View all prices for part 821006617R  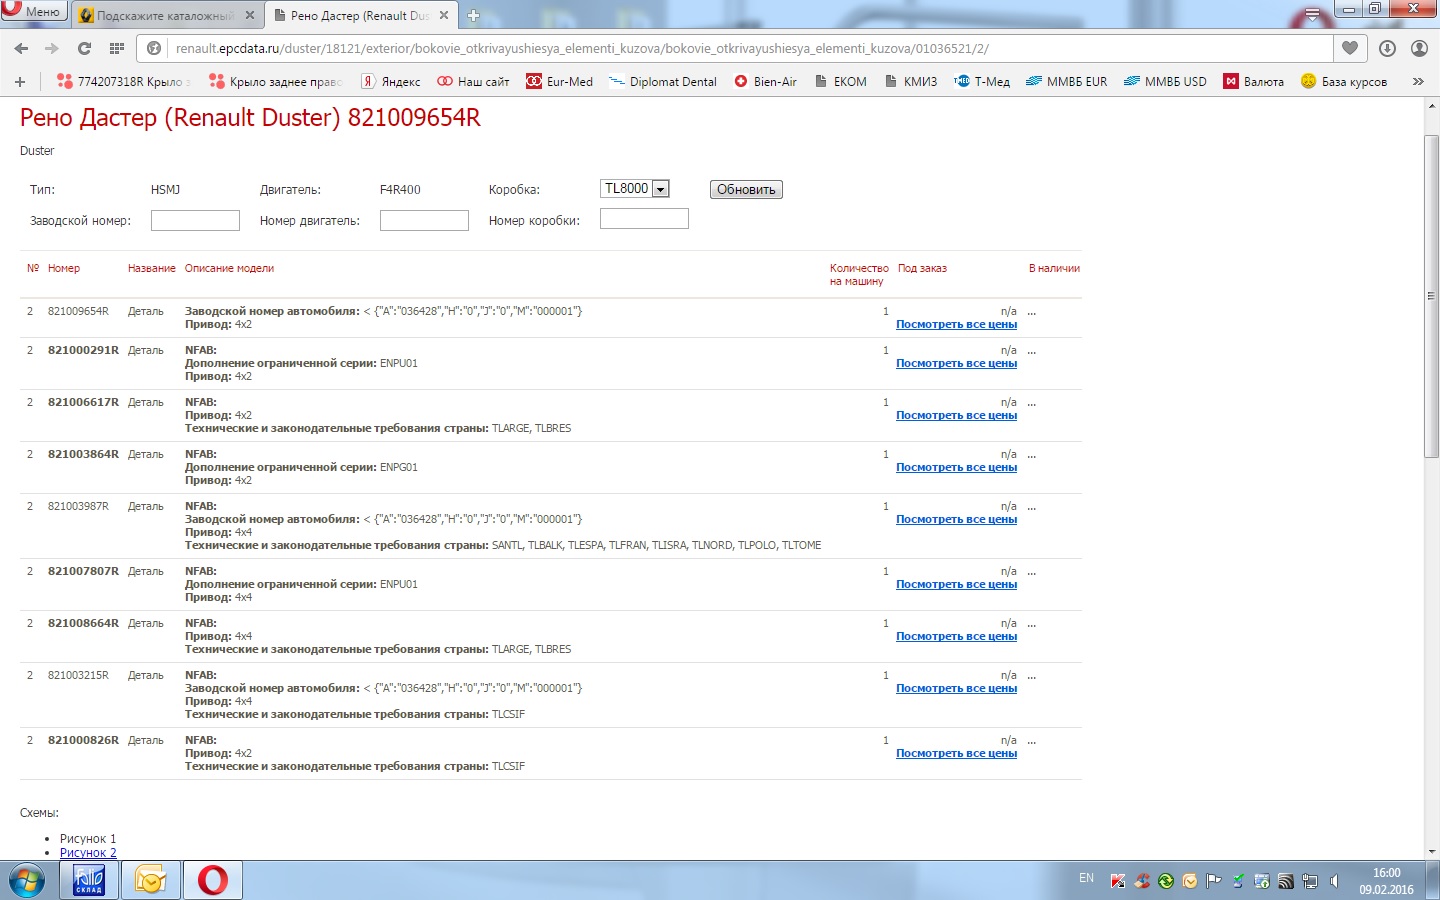point(956,415)
